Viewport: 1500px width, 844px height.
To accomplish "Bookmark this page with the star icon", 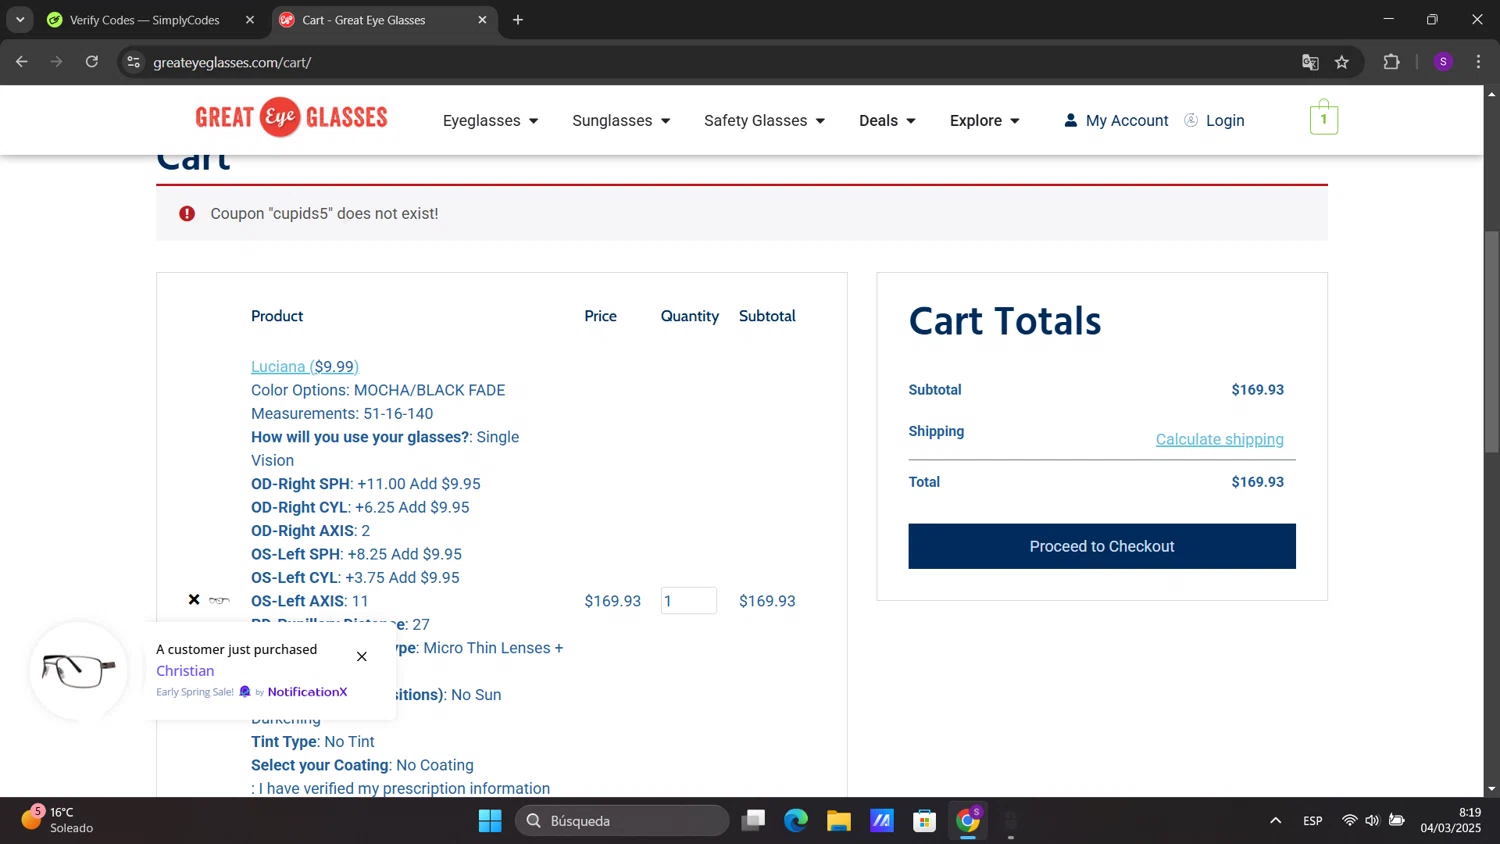I will pos(1342,62).
